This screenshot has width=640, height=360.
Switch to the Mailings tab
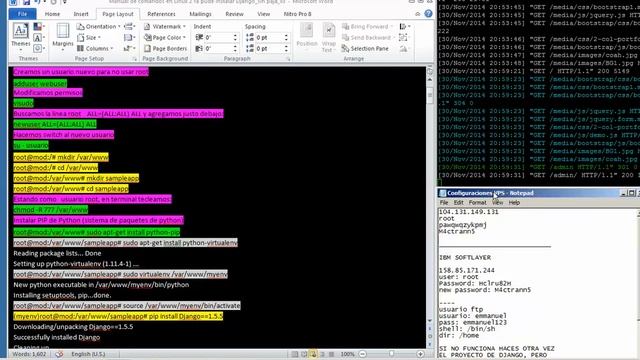pyautogui.click(x=200, y=14)
